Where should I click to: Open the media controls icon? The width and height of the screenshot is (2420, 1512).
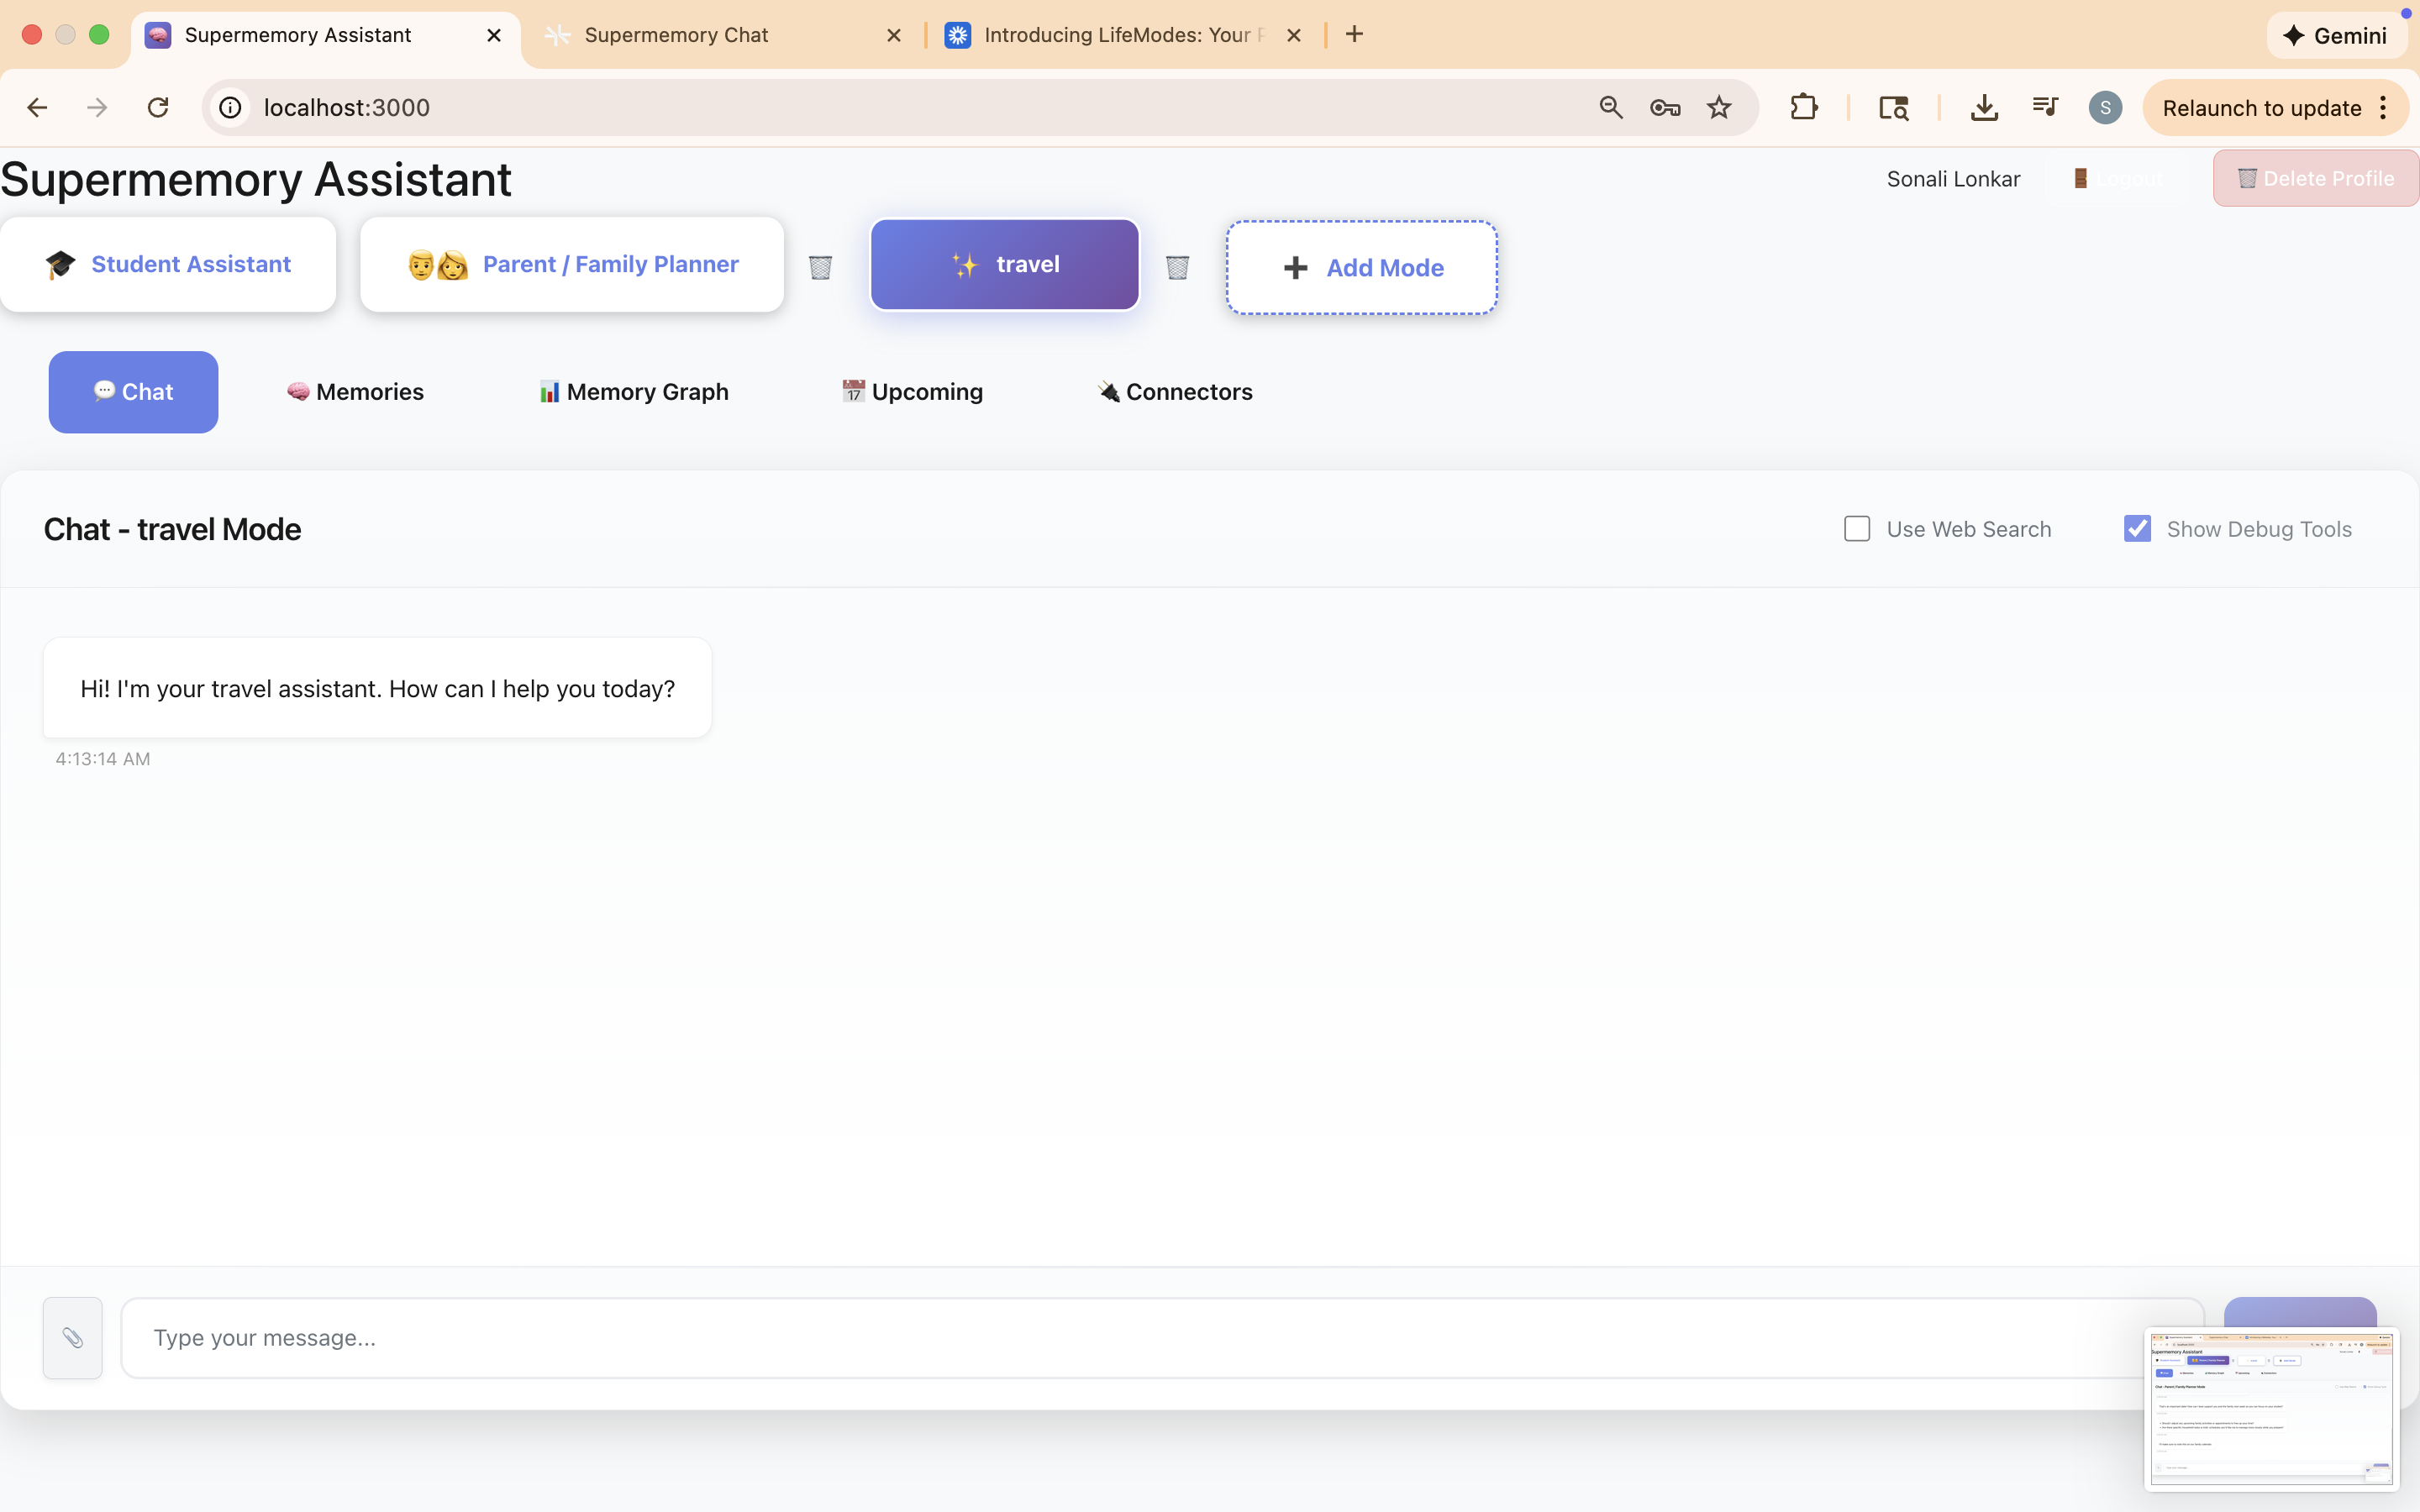[2044, 108]
